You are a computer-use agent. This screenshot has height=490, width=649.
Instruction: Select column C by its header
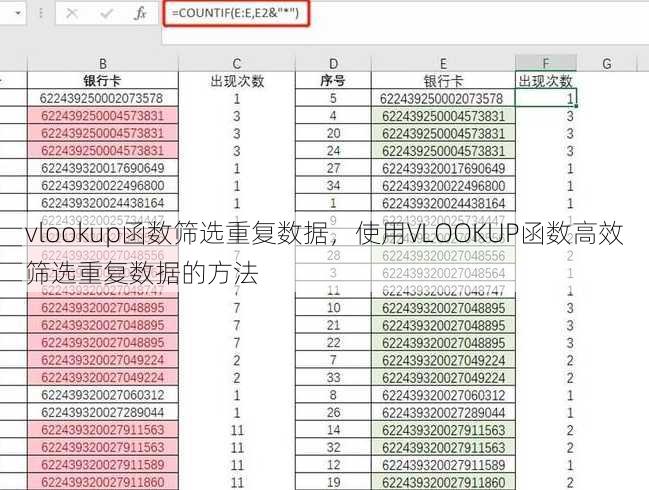[237, 63]
